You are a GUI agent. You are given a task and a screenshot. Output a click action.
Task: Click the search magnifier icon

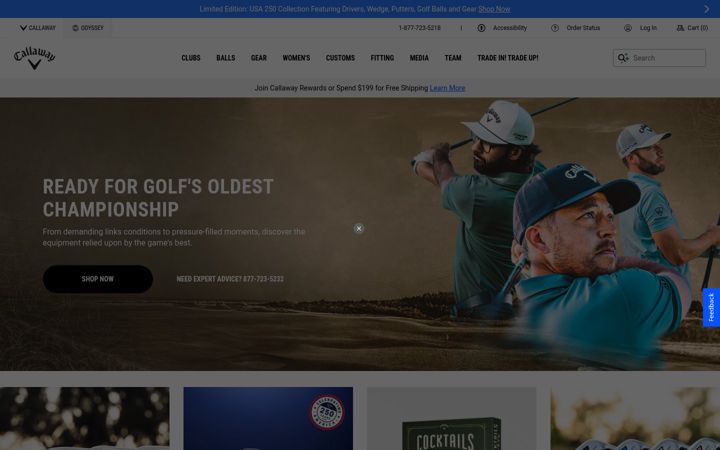tap(623, 58)
